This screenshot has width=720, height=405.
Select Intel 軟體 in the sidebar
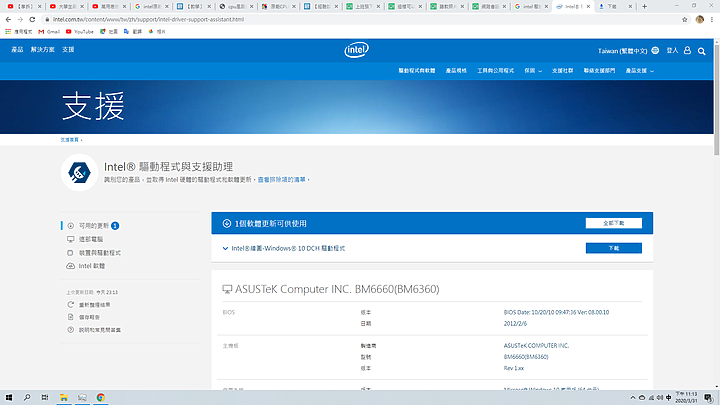click(92, 266)
